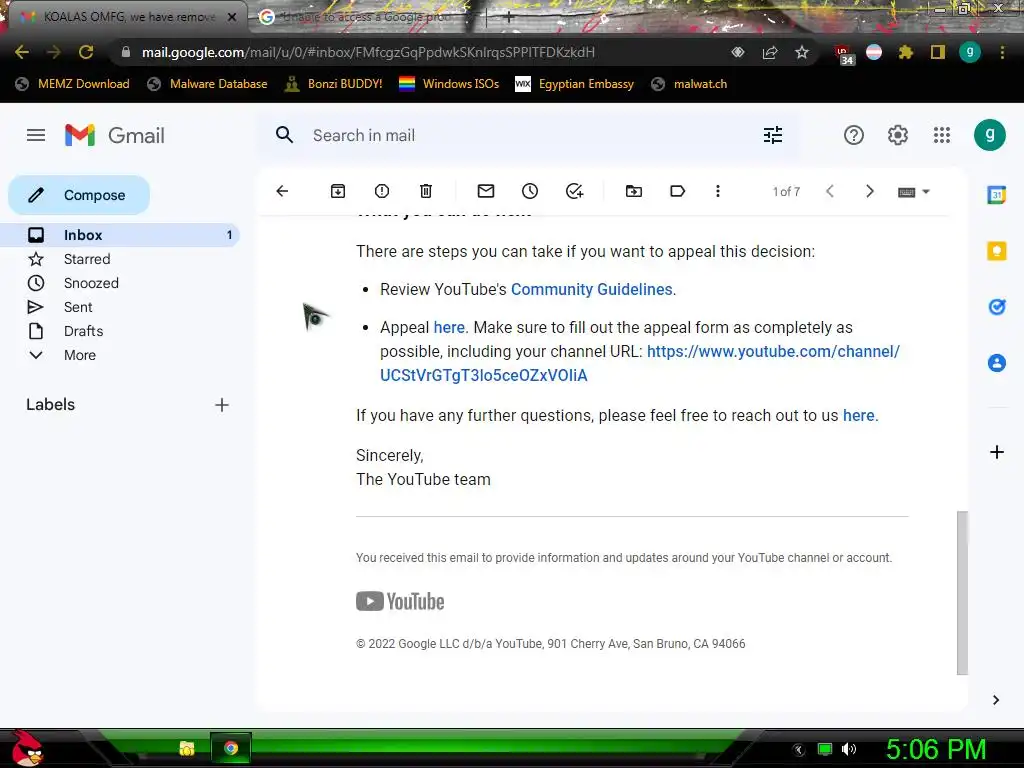This screenshot has width=1024, height=768.
Task: Go to newer email arrow
Action: coord(830,191)
